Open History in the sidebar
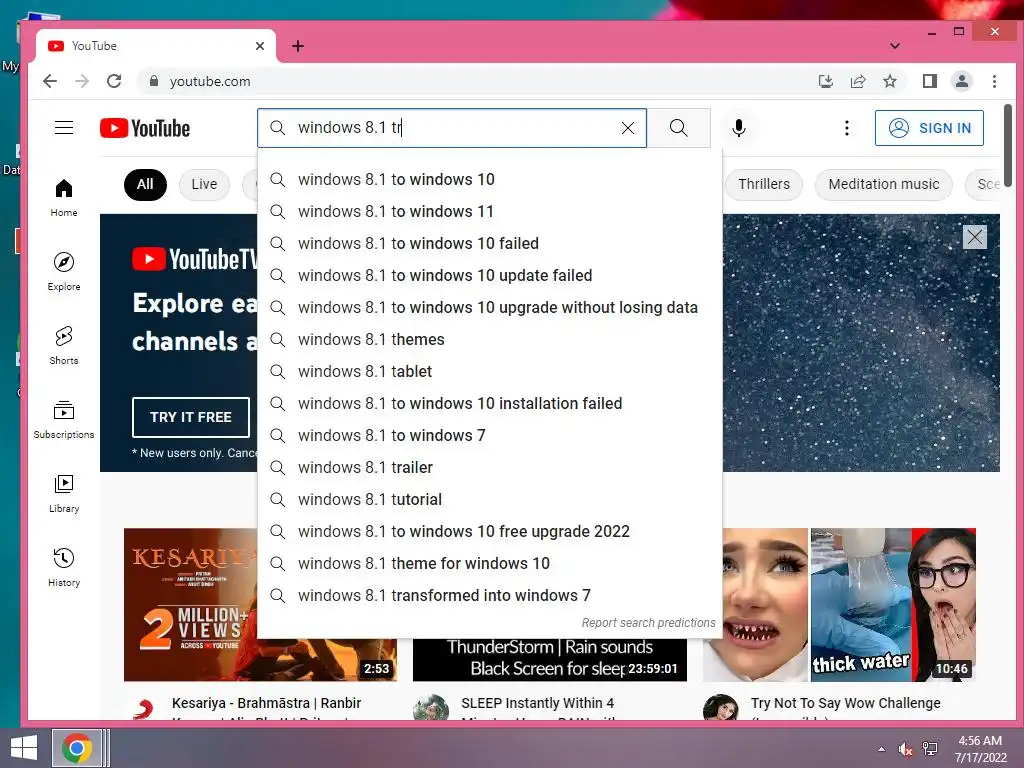Image resolution: width=1024 pixels, height=768 pixels. pyautogui.click(x=64, y=568)
